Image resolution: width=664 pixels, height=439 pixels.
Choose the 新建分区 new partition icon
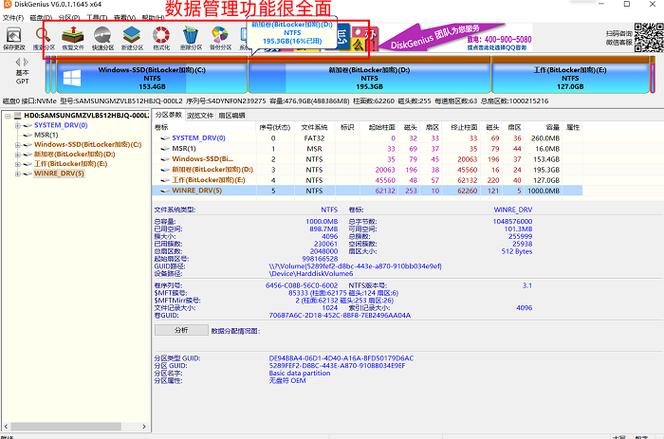coord(132,38)
